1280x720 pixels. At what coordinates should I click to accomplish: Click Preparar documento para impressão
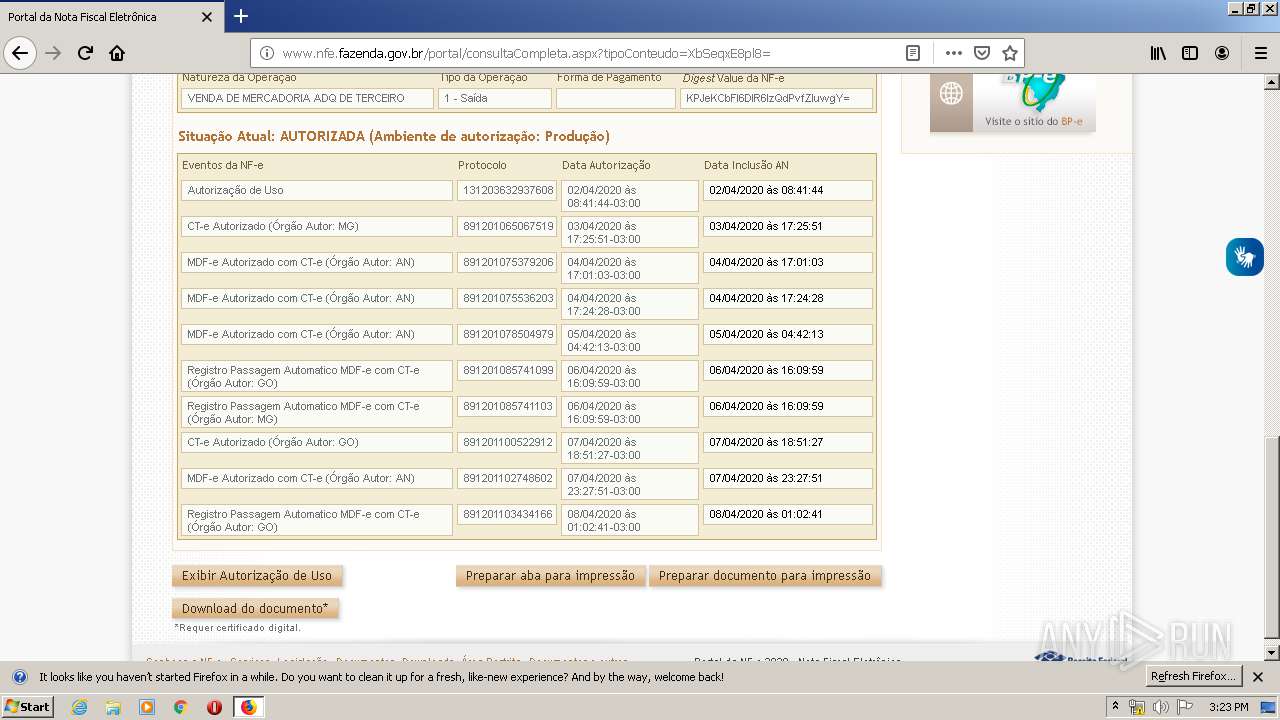[x=765, y=576]
